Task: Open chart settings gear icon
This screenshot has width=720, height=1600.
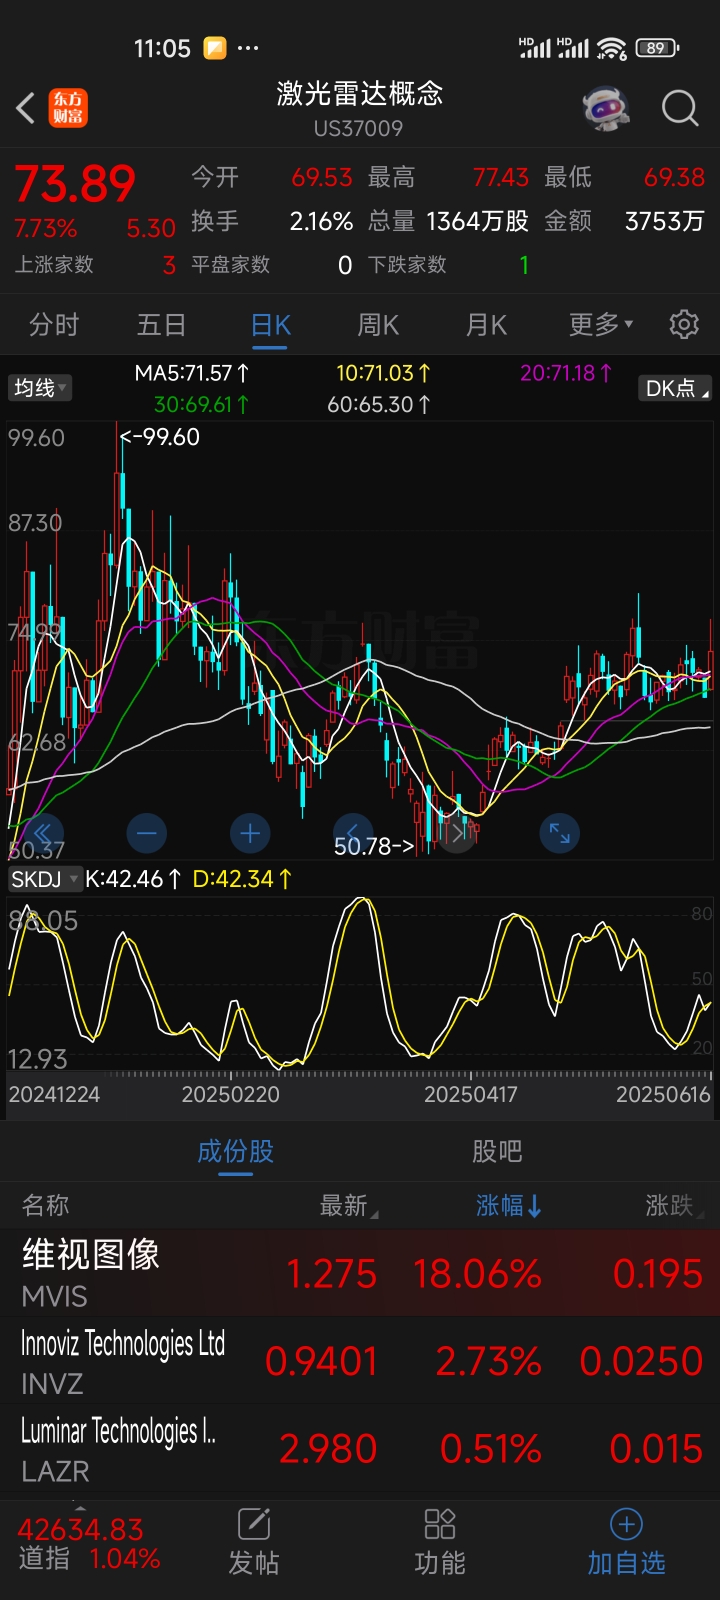Action: point(684,324)
